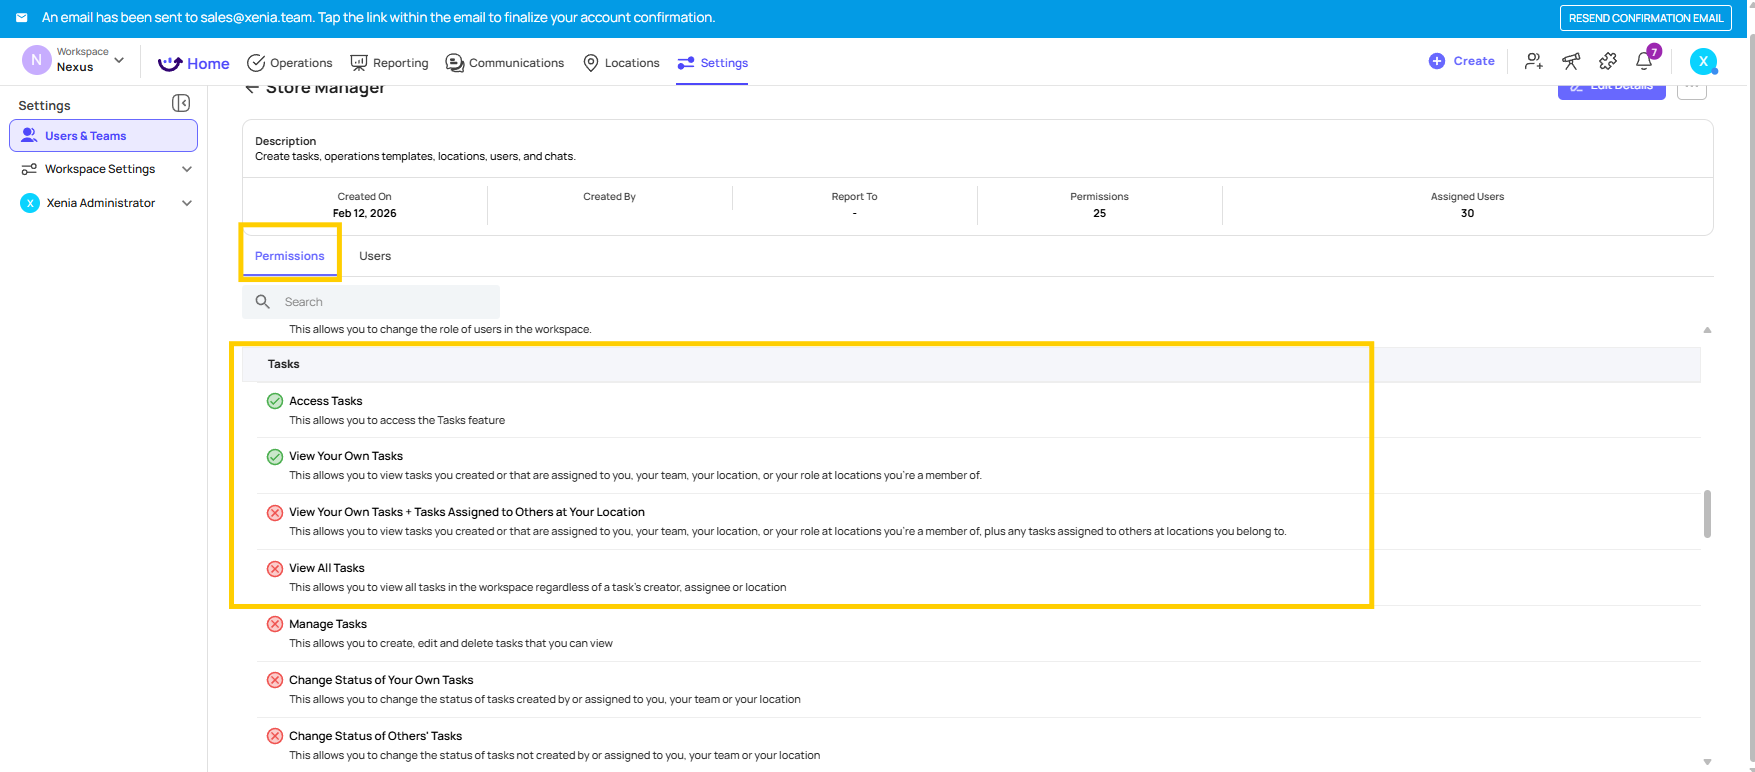Click the invite users icon
This screenshot has width=1755, height=772.
coord(1533,62)
